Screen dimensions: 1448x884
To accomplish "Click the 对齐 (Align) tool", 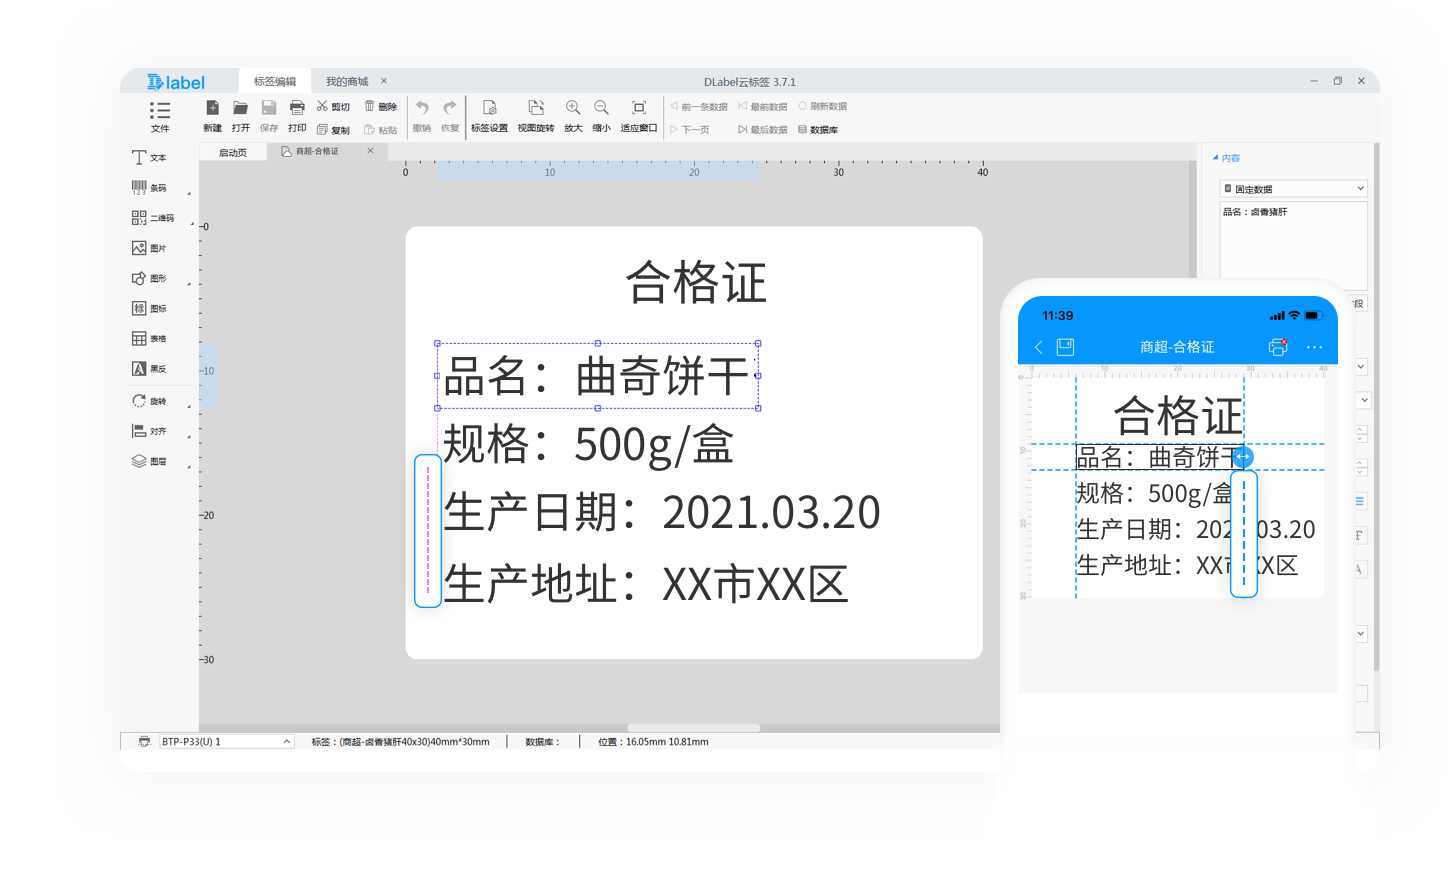I will [x=149, y=431].
